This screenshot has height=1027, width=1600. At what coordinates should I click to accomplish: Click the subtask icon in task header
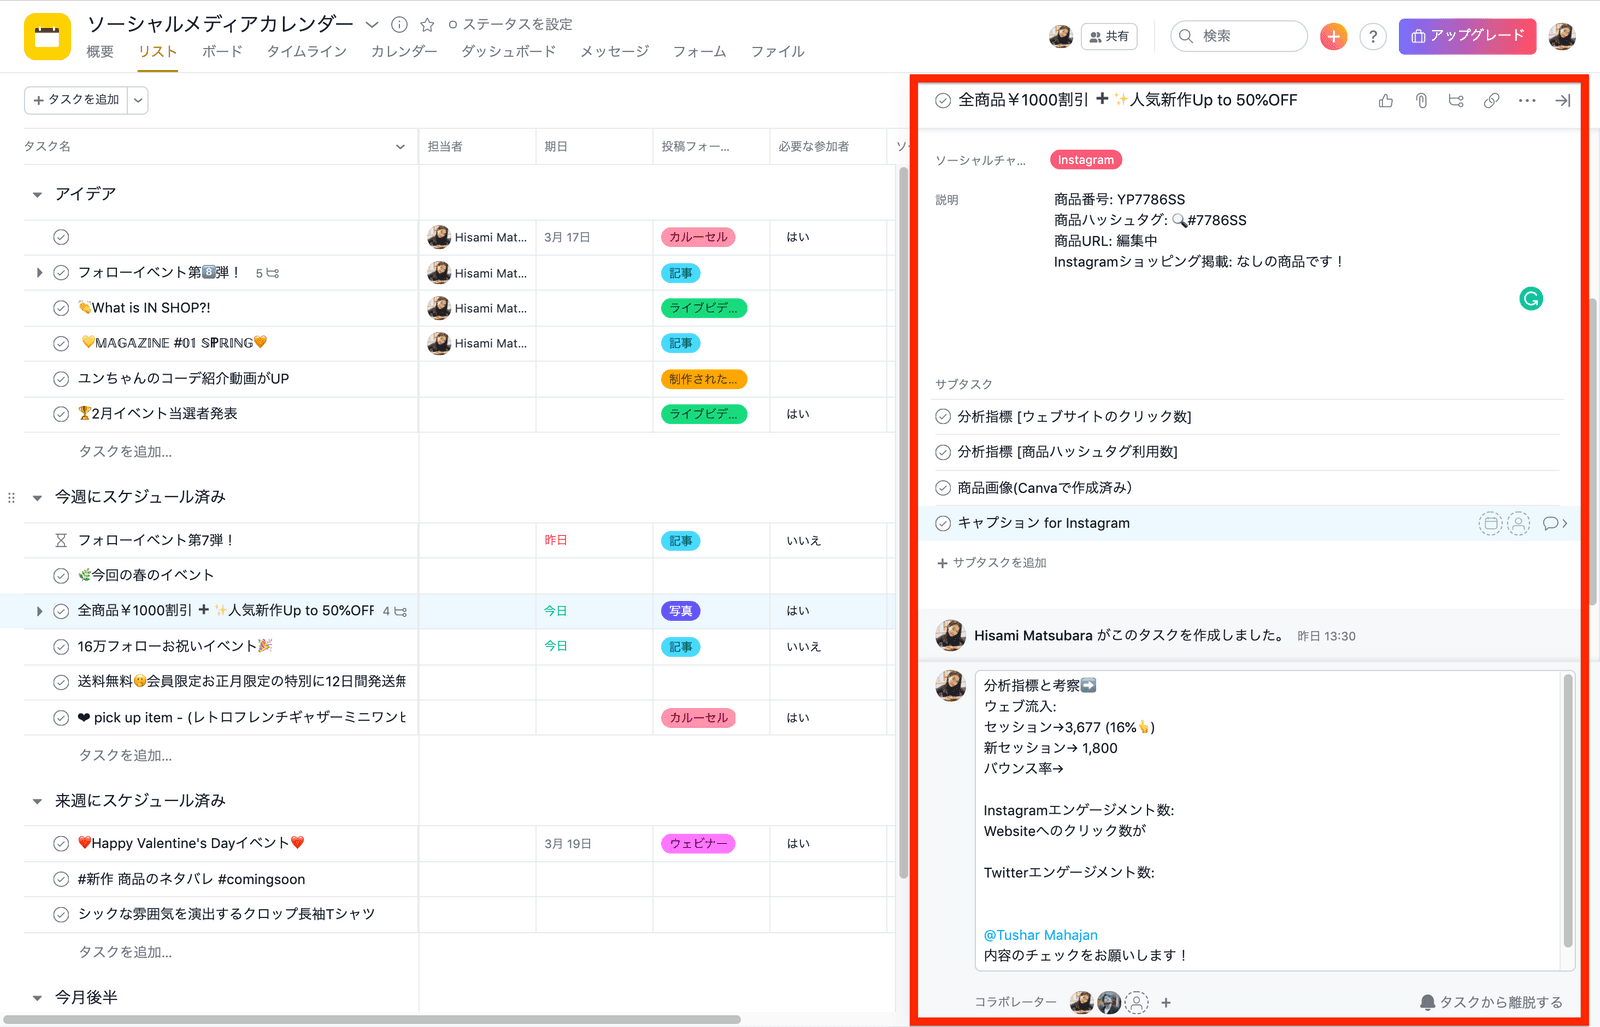(1456, 101)
